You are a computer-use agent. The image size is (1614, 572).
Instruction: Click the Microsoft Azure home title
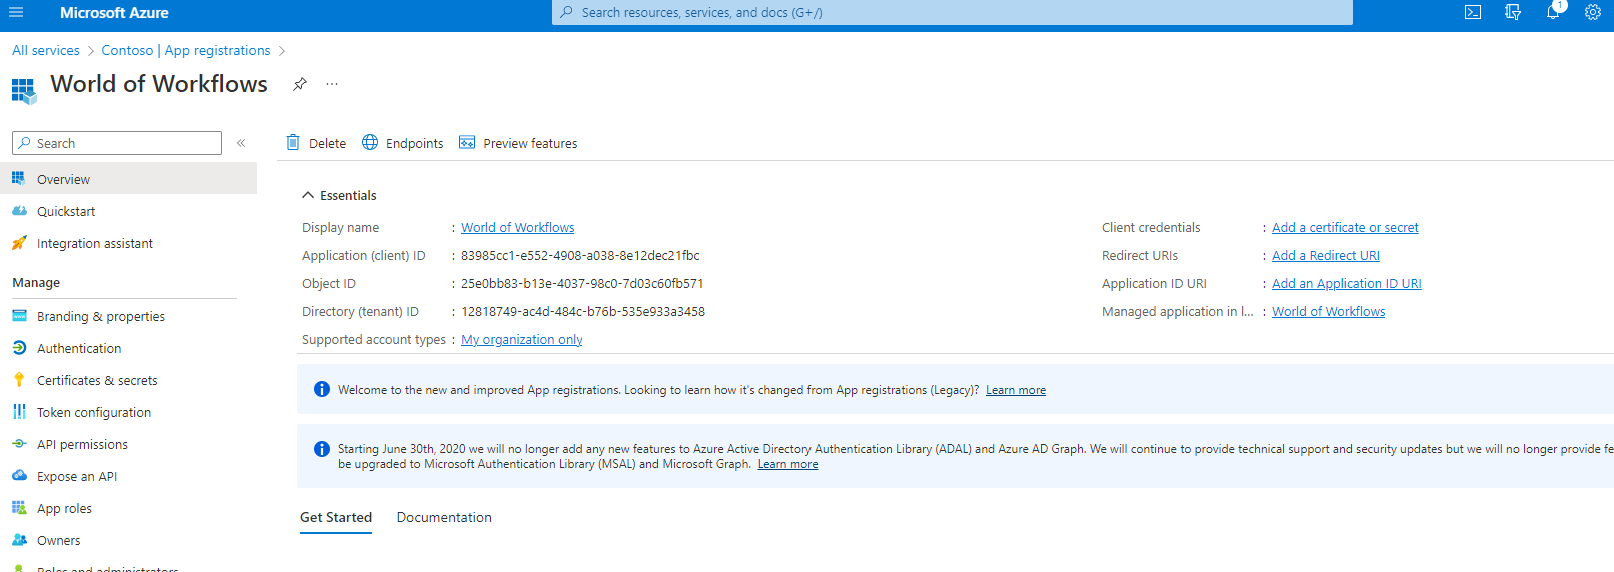pos(114,13)
